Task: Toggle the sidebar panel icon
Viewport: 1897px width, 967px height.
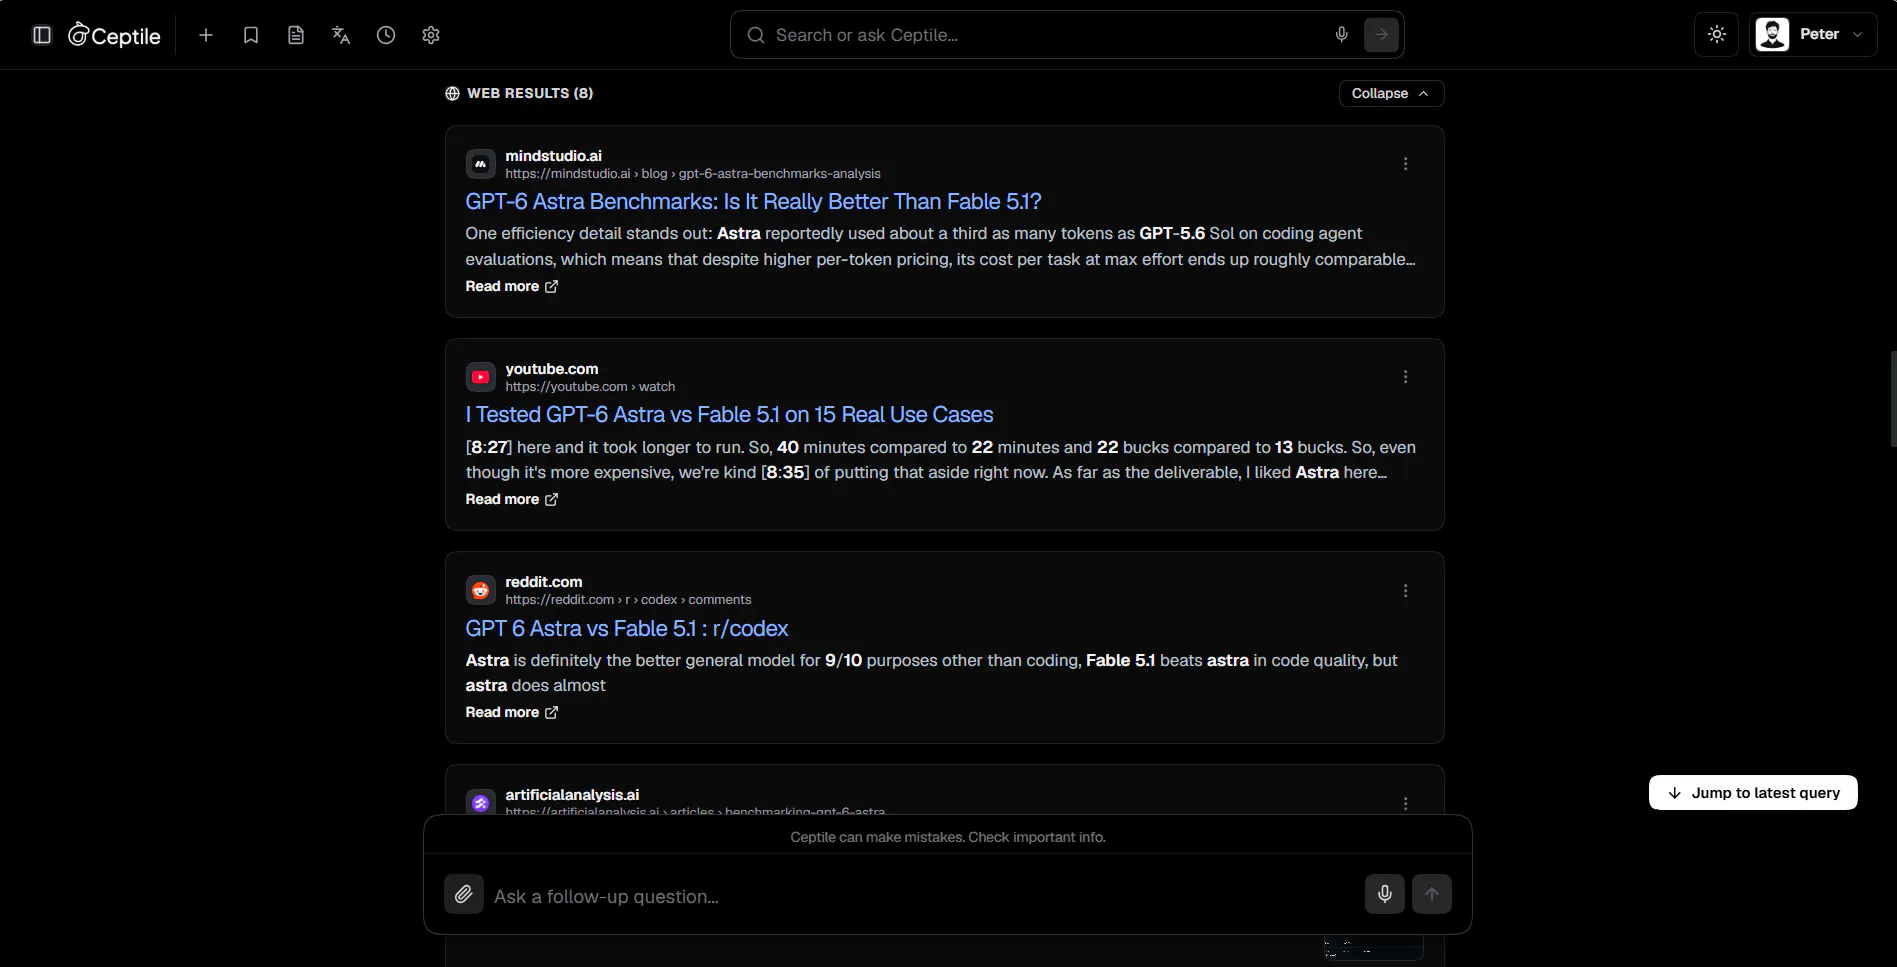Action: click(42, 35)
